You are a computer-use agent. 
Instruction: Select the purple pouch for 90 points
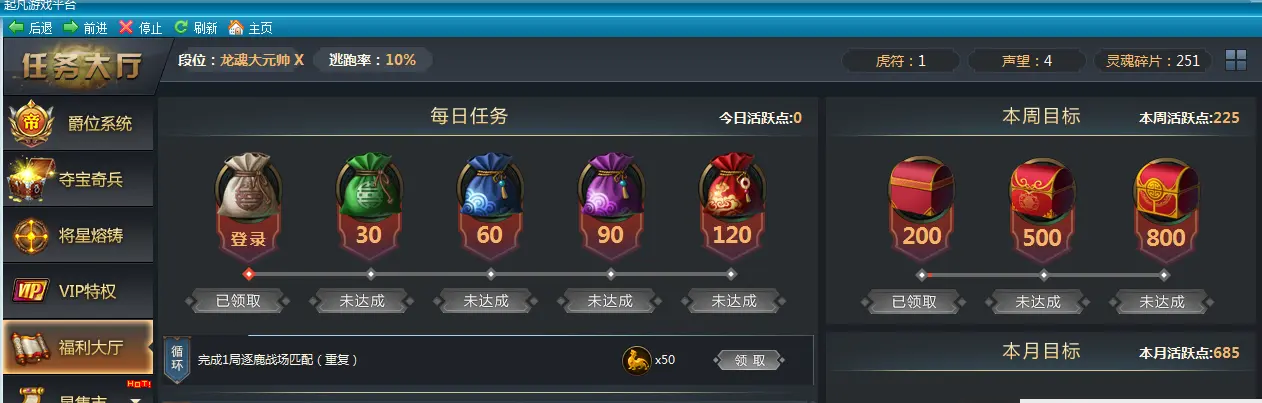[610, 187]
